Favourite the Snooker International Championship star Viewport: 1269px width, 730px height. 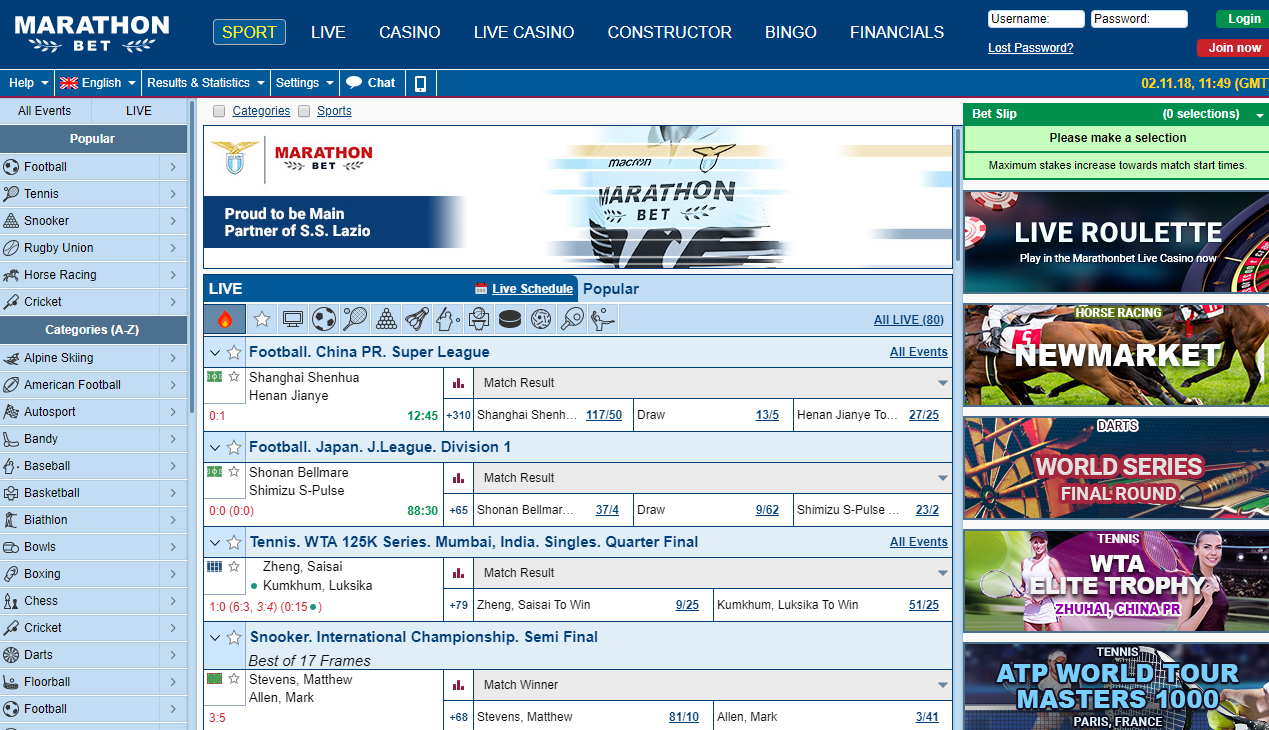click(x=234, y=637)
